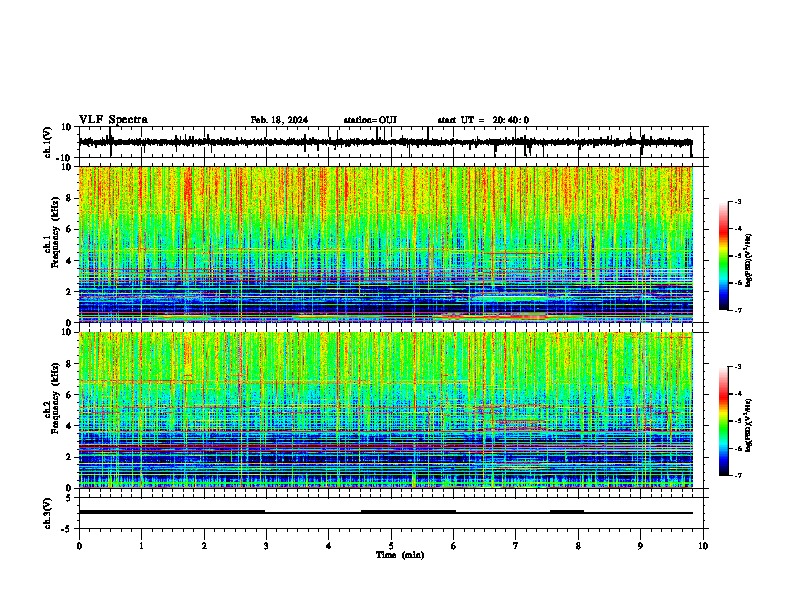This screenshot has height=612, width=792.
Task: Click time axis tick label 1
Action: (141, 546)
